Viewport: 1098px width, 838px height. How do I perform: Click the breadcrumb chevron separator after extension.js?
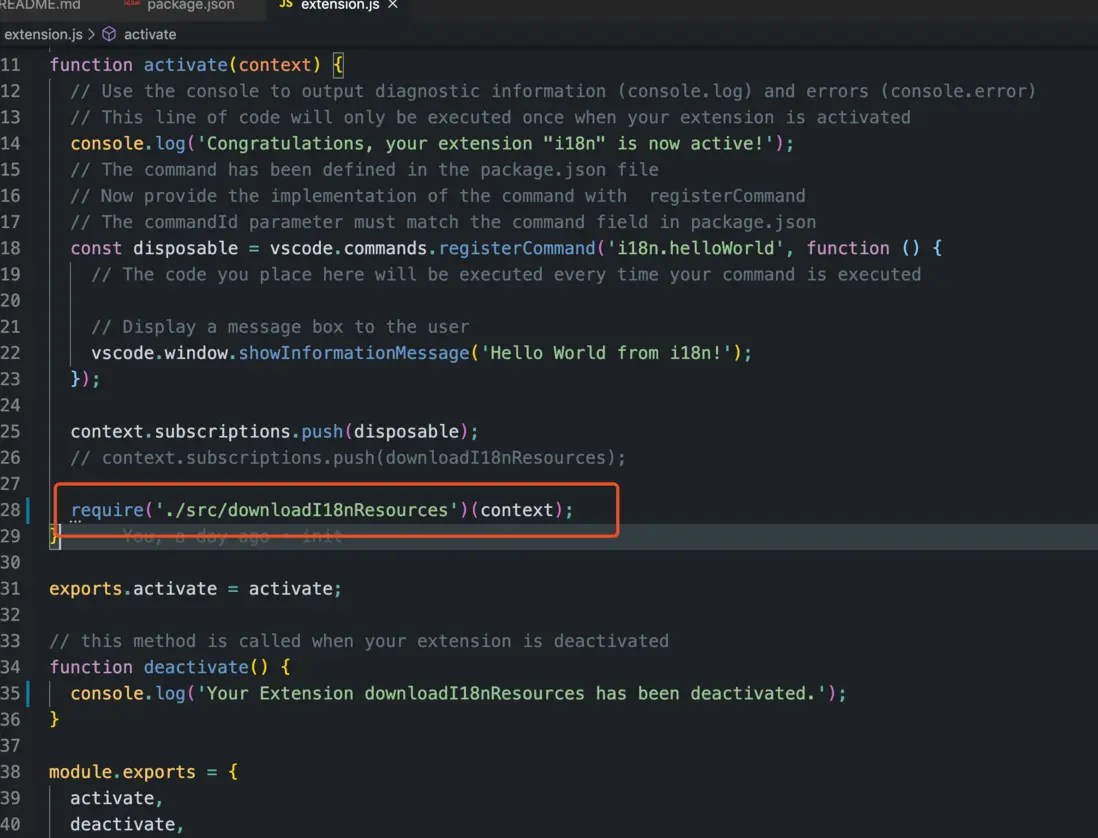tap(92, 34)
